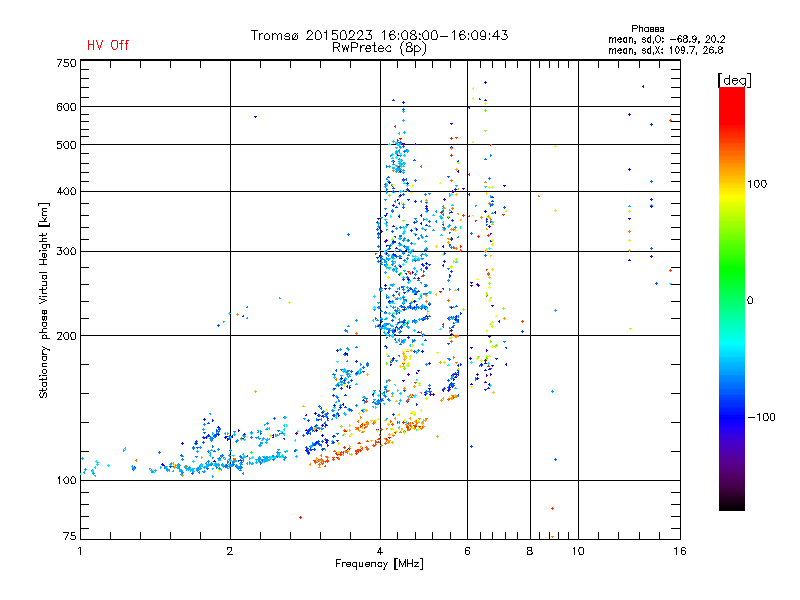Select the 'Tromsø 20150223 16:08:00-16:09:43' title

click(379, 35)
